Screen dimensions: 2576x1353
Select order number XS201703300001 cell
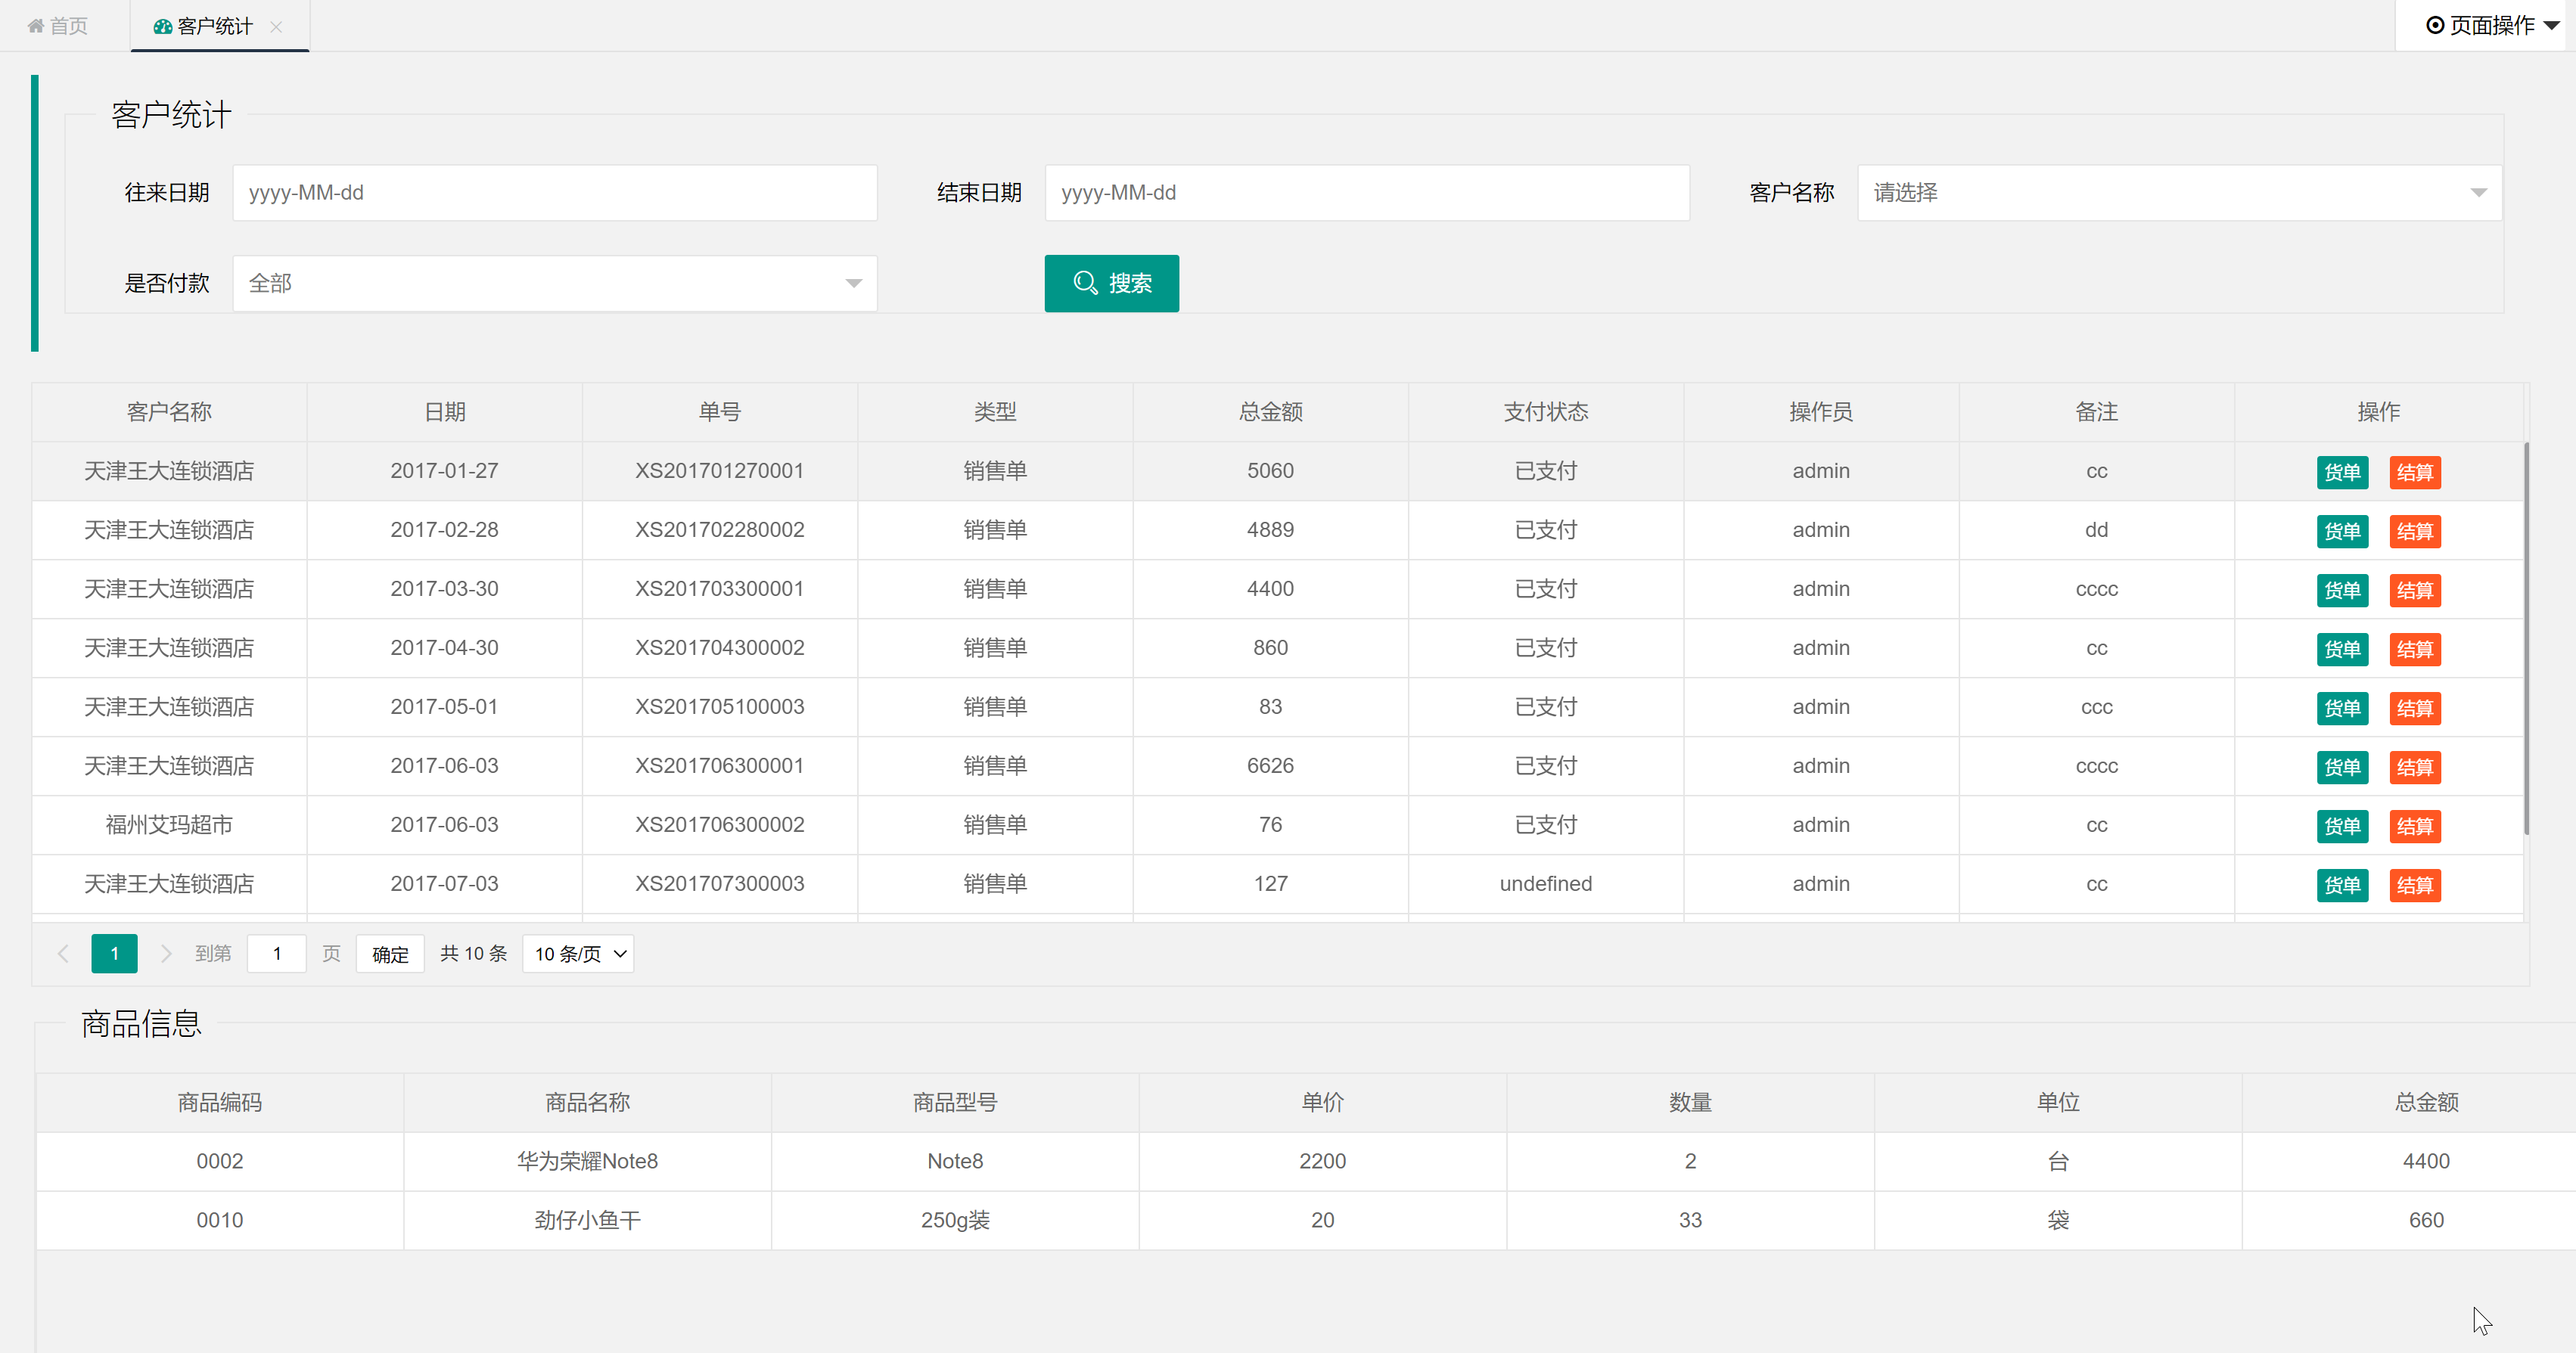tap(720, 589)
